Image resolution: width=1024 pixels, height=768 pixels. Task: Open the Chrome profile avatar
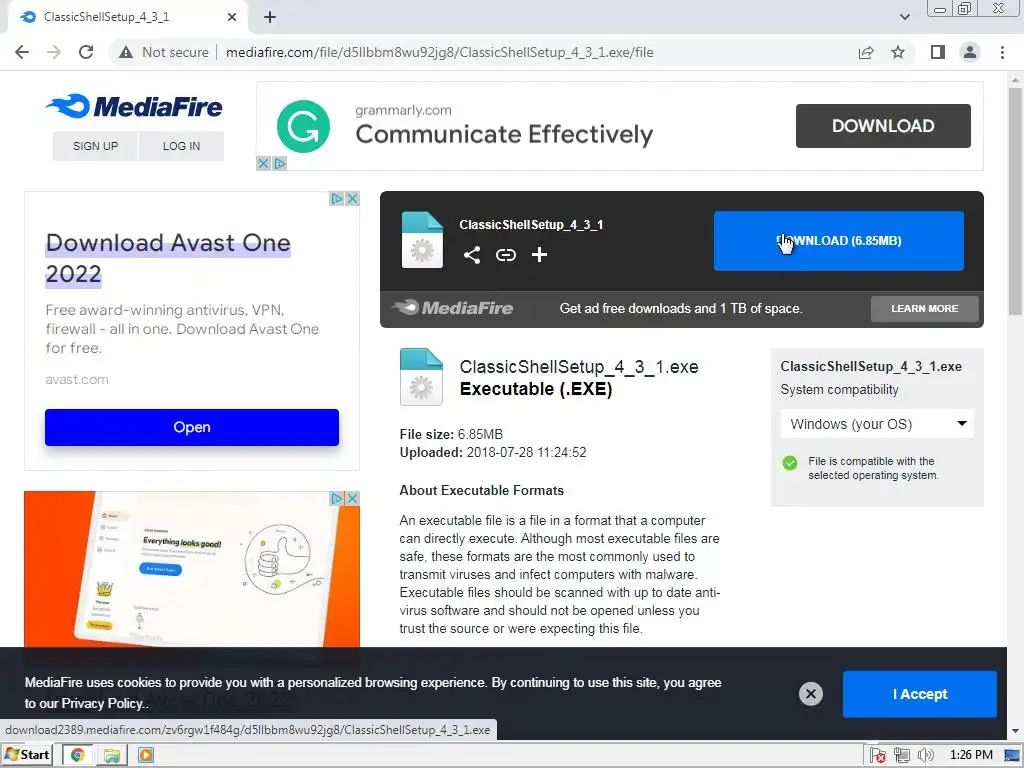[x=970, y=52]
